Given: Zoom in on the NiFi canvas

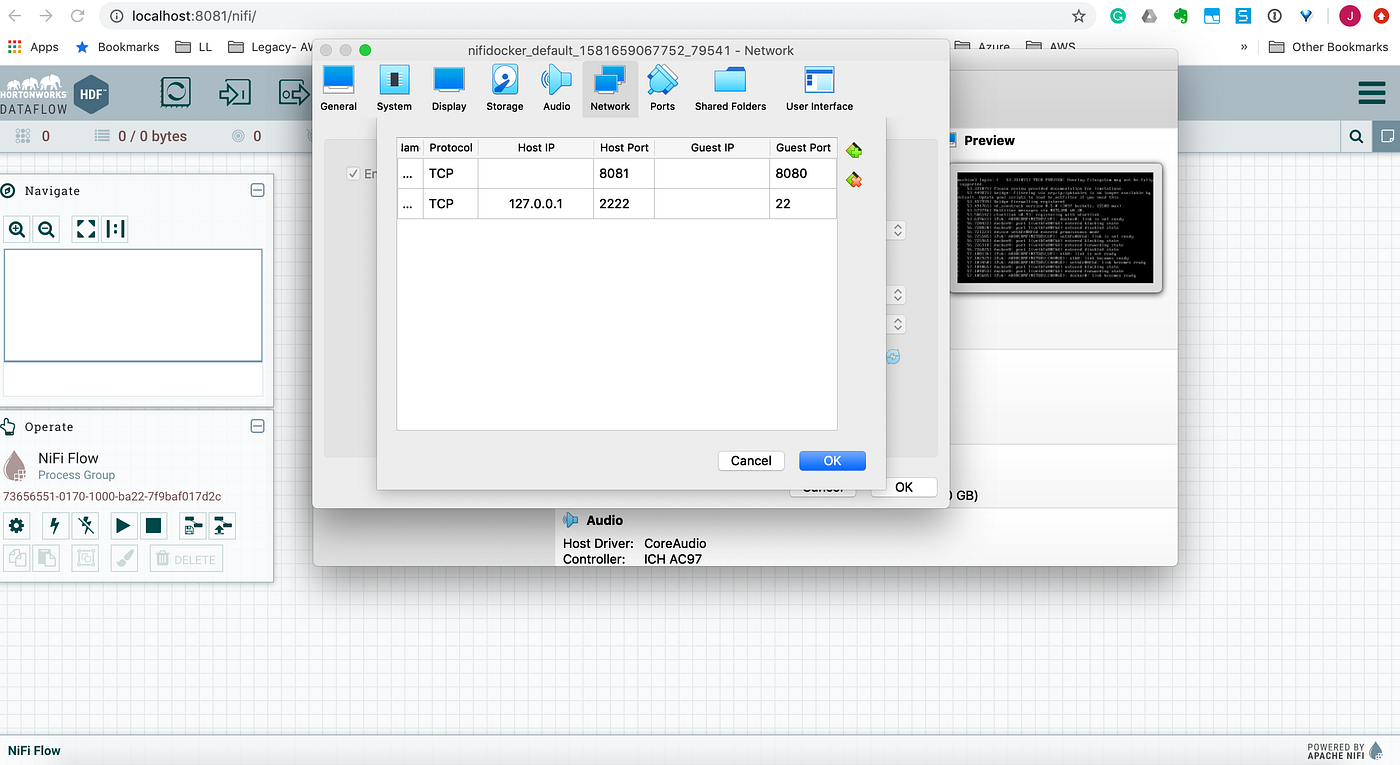Looking at the screenshot, I should (17, 229).
